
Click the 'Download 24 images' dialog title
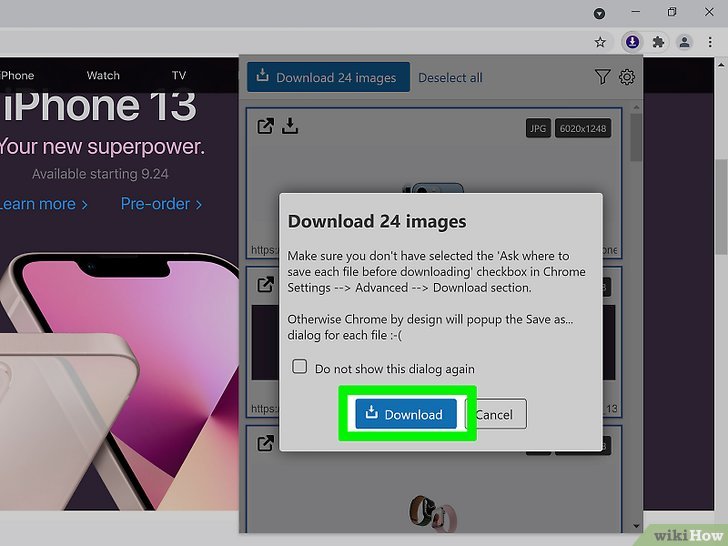[377, 221]
